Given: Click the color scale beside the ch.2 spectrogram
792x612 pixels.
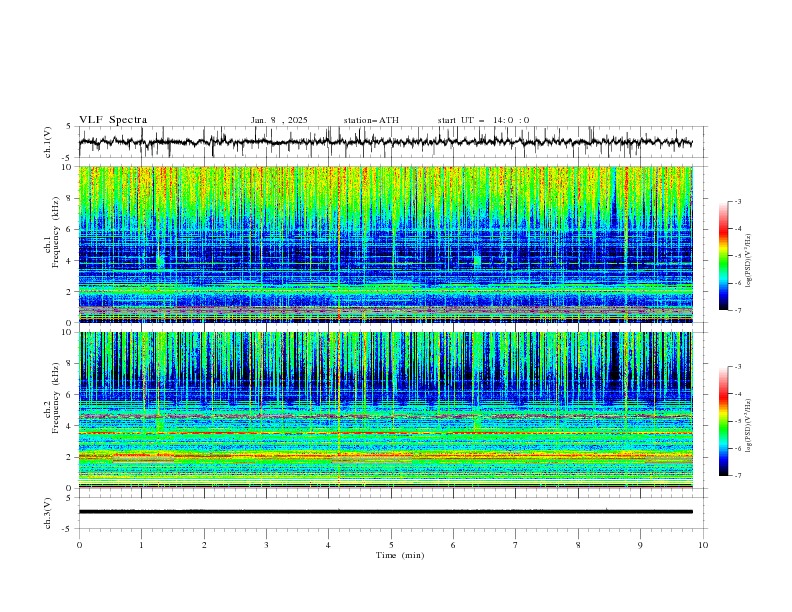Looking at the screenshot, I should point(723,421).
